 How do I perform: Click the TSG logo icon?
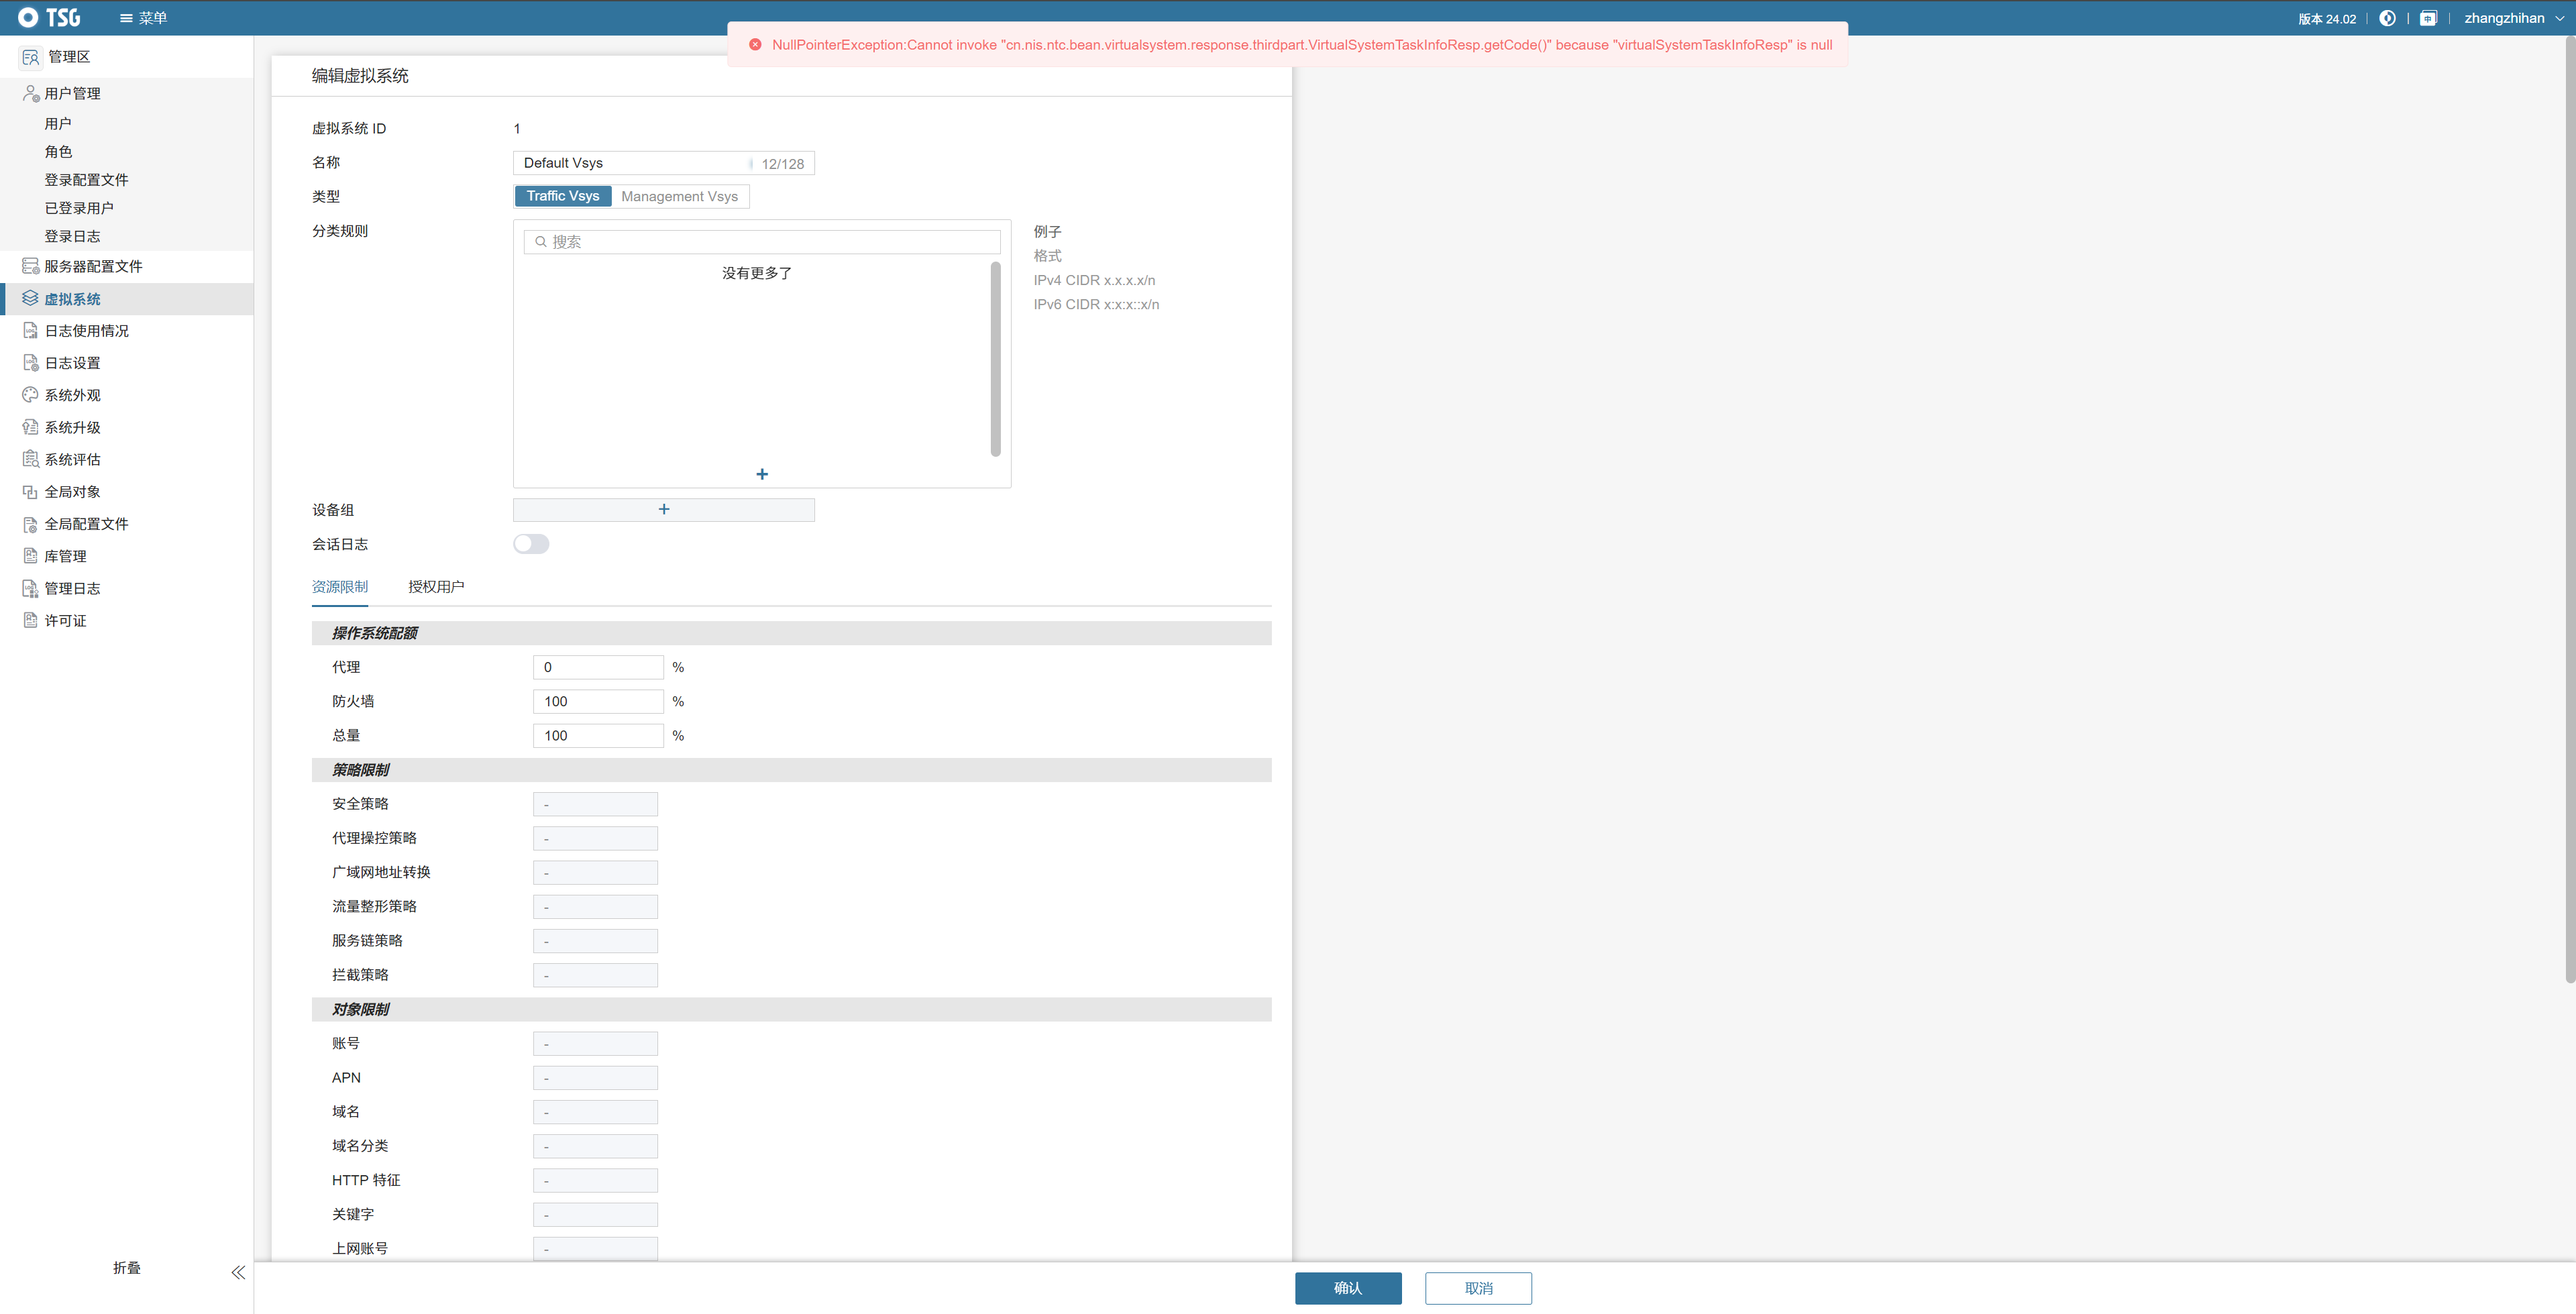(x=28, y=17)
